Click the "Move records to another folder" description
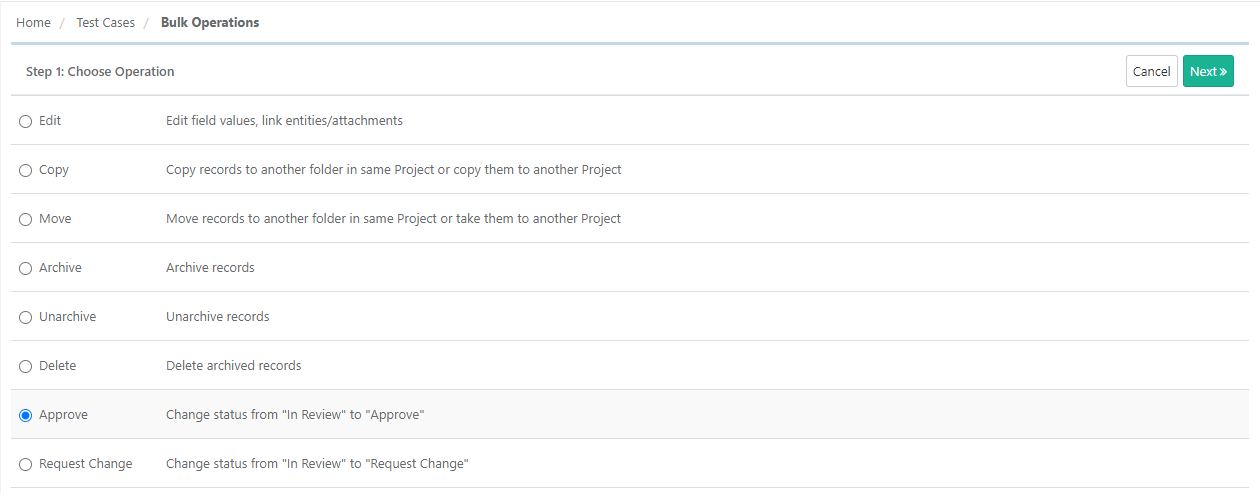1260x493 pixels. click(x=393, y=218)
